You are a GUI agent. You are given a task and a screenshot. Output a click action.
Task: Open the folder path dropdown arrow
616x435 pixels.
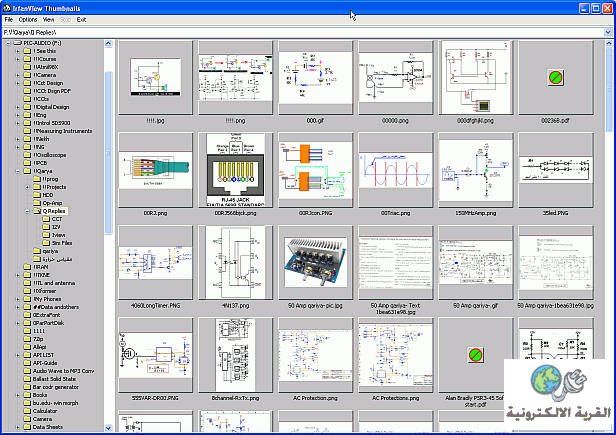tap(608, 32)
